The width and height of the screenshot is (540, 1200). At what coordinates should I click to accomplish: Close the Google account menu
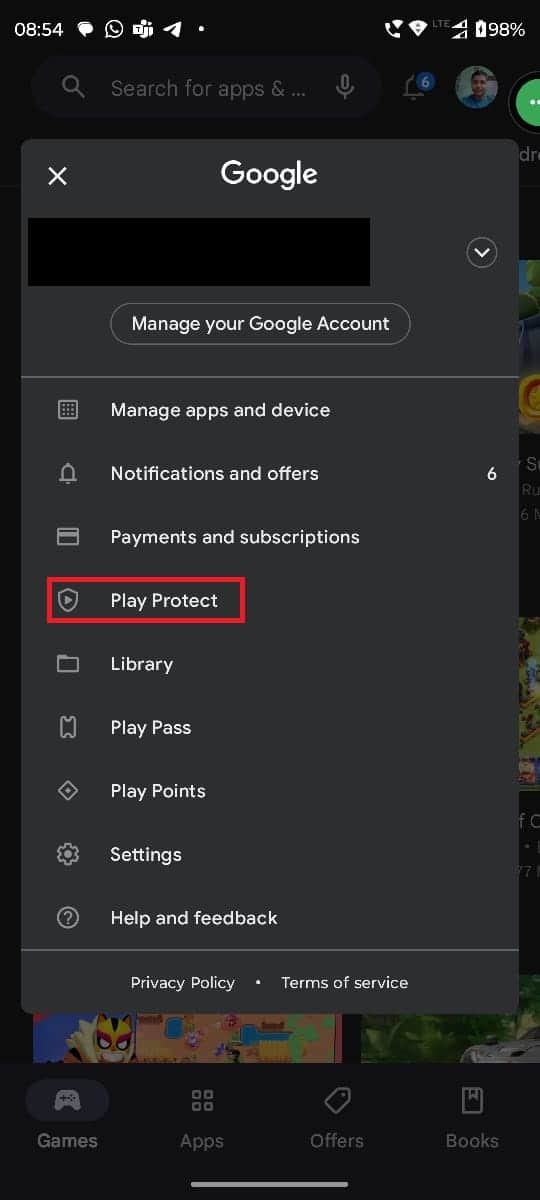click(58, 176)
